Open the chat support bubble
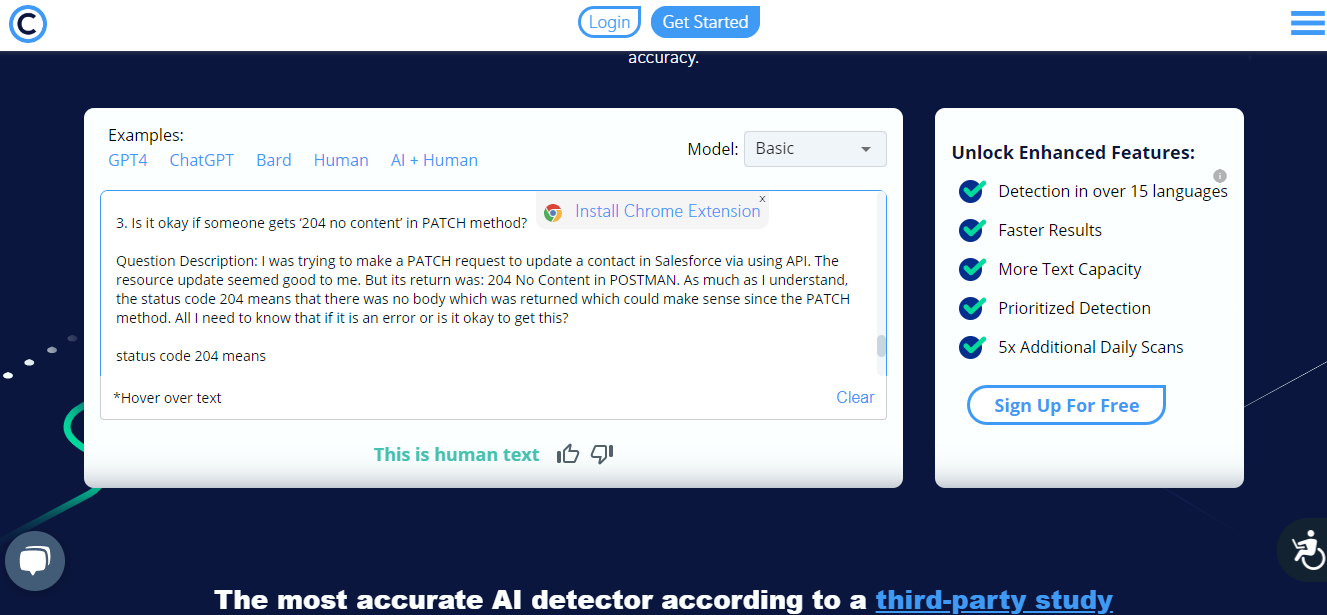Screen dimensions: 1327x615 pyautogui.click(x=34, y=561)
